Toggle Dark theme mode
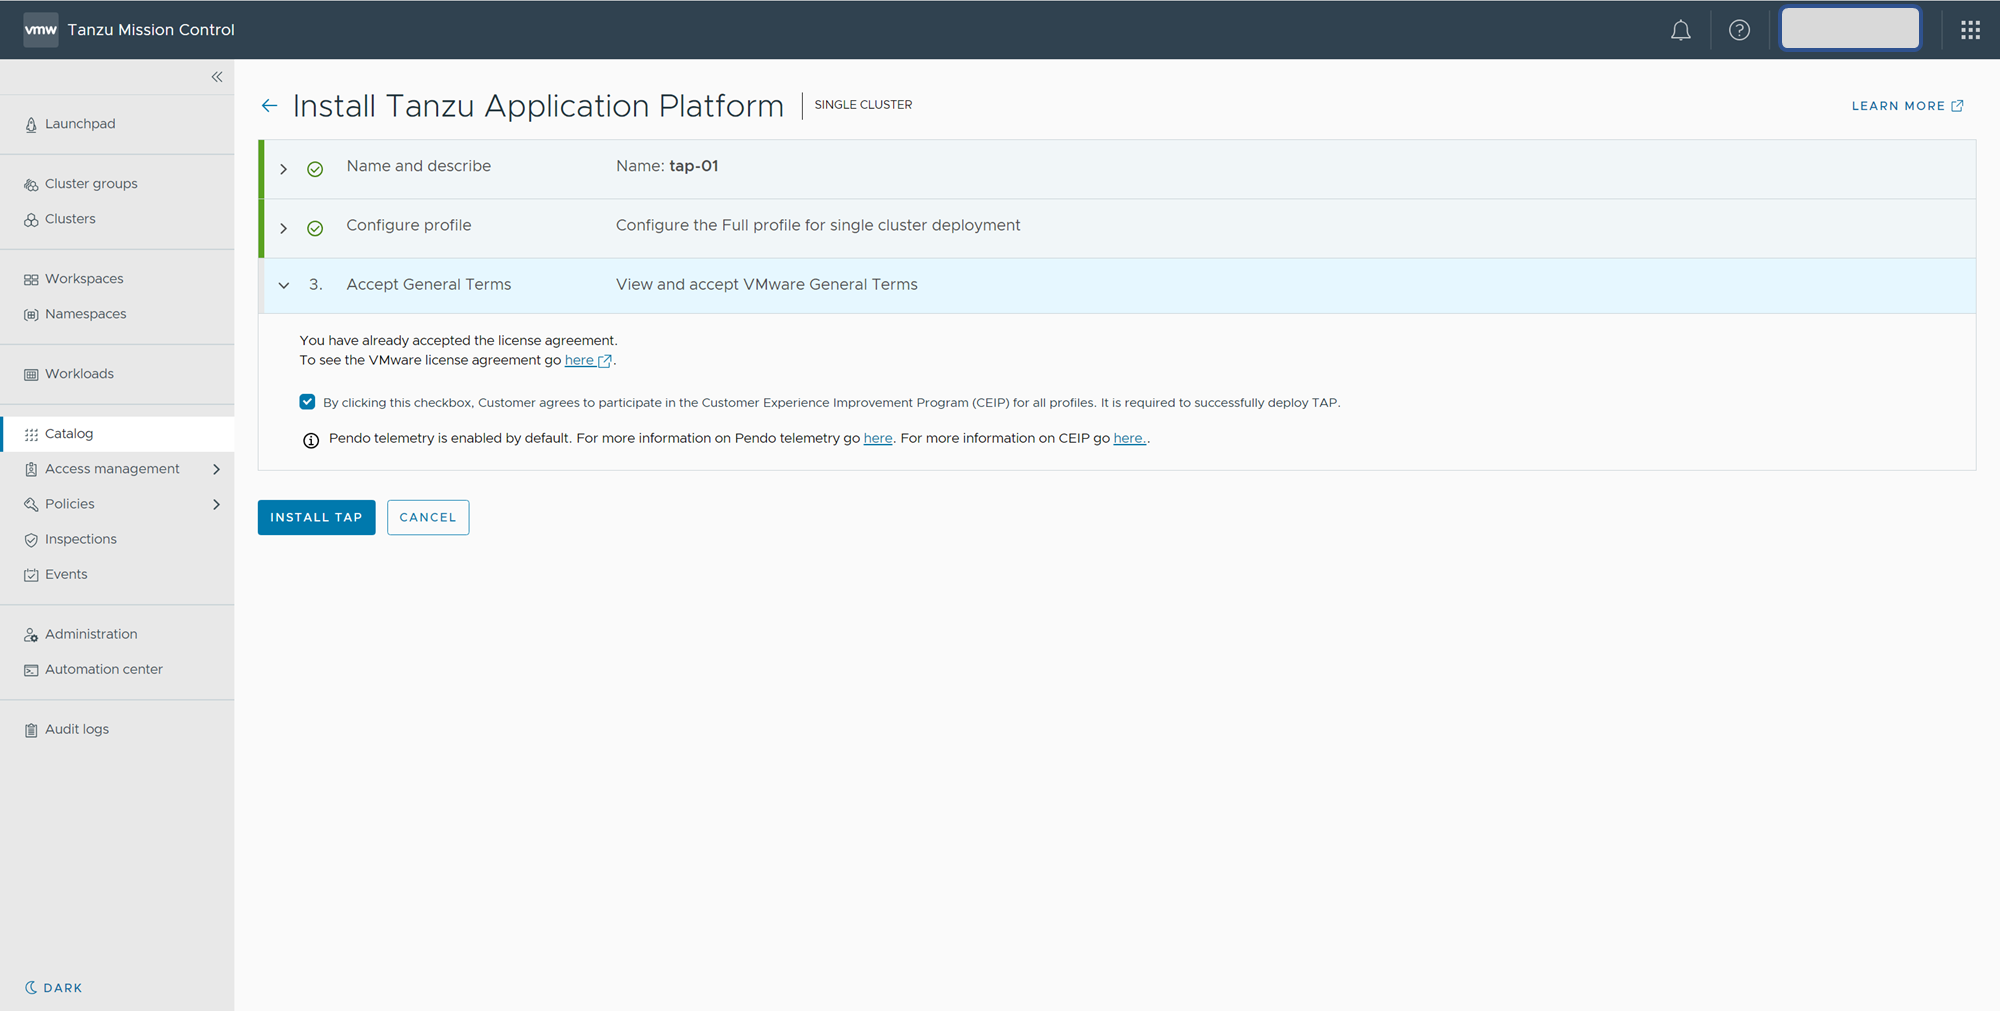This screenshot has width=2000, height=1011. (x=54, y=987)
